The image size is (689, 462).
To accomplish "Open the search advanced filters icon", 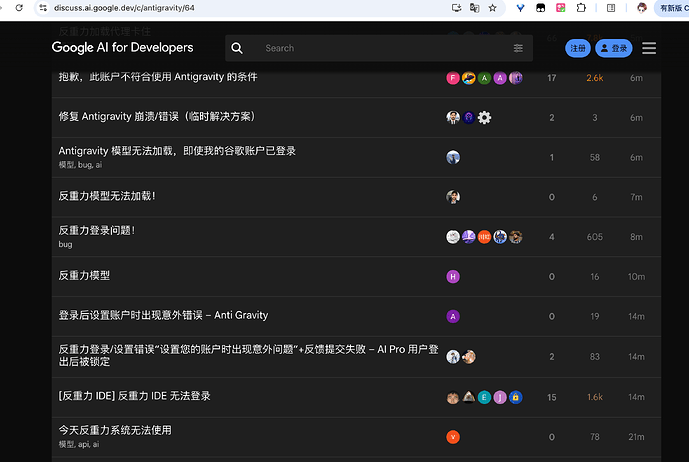I will [x=518, y=48].
